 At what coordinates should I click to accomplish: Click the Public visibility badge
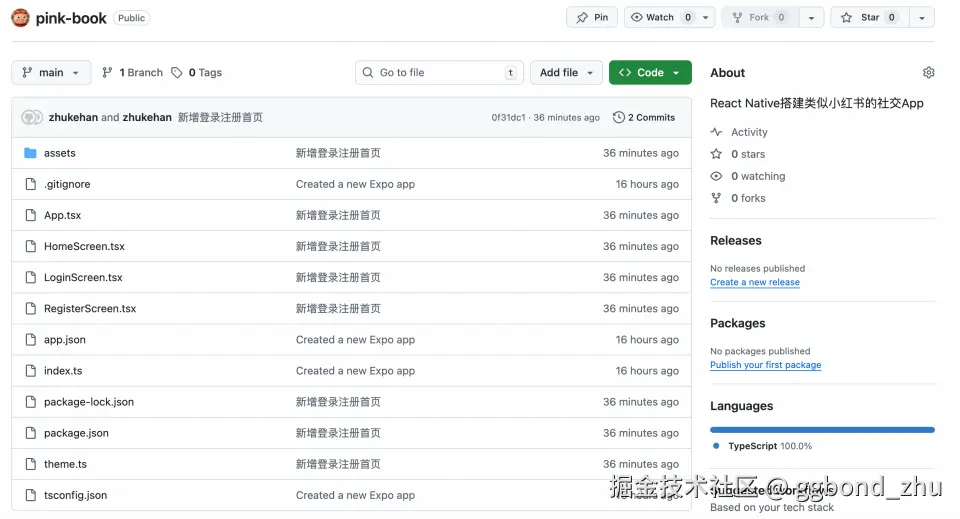pos(131,18)
